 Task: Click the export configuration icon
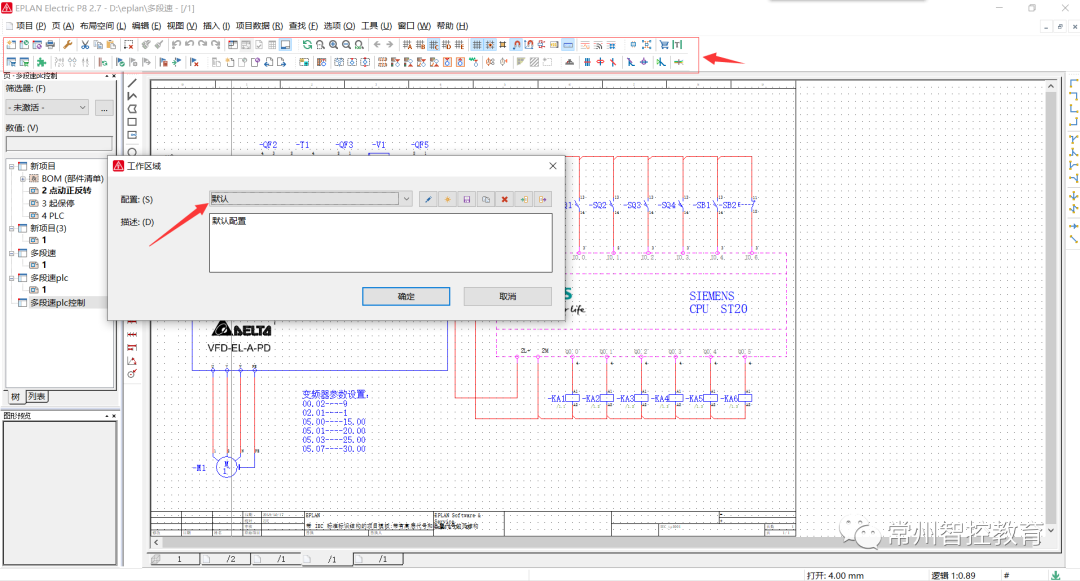pos(542,199)
